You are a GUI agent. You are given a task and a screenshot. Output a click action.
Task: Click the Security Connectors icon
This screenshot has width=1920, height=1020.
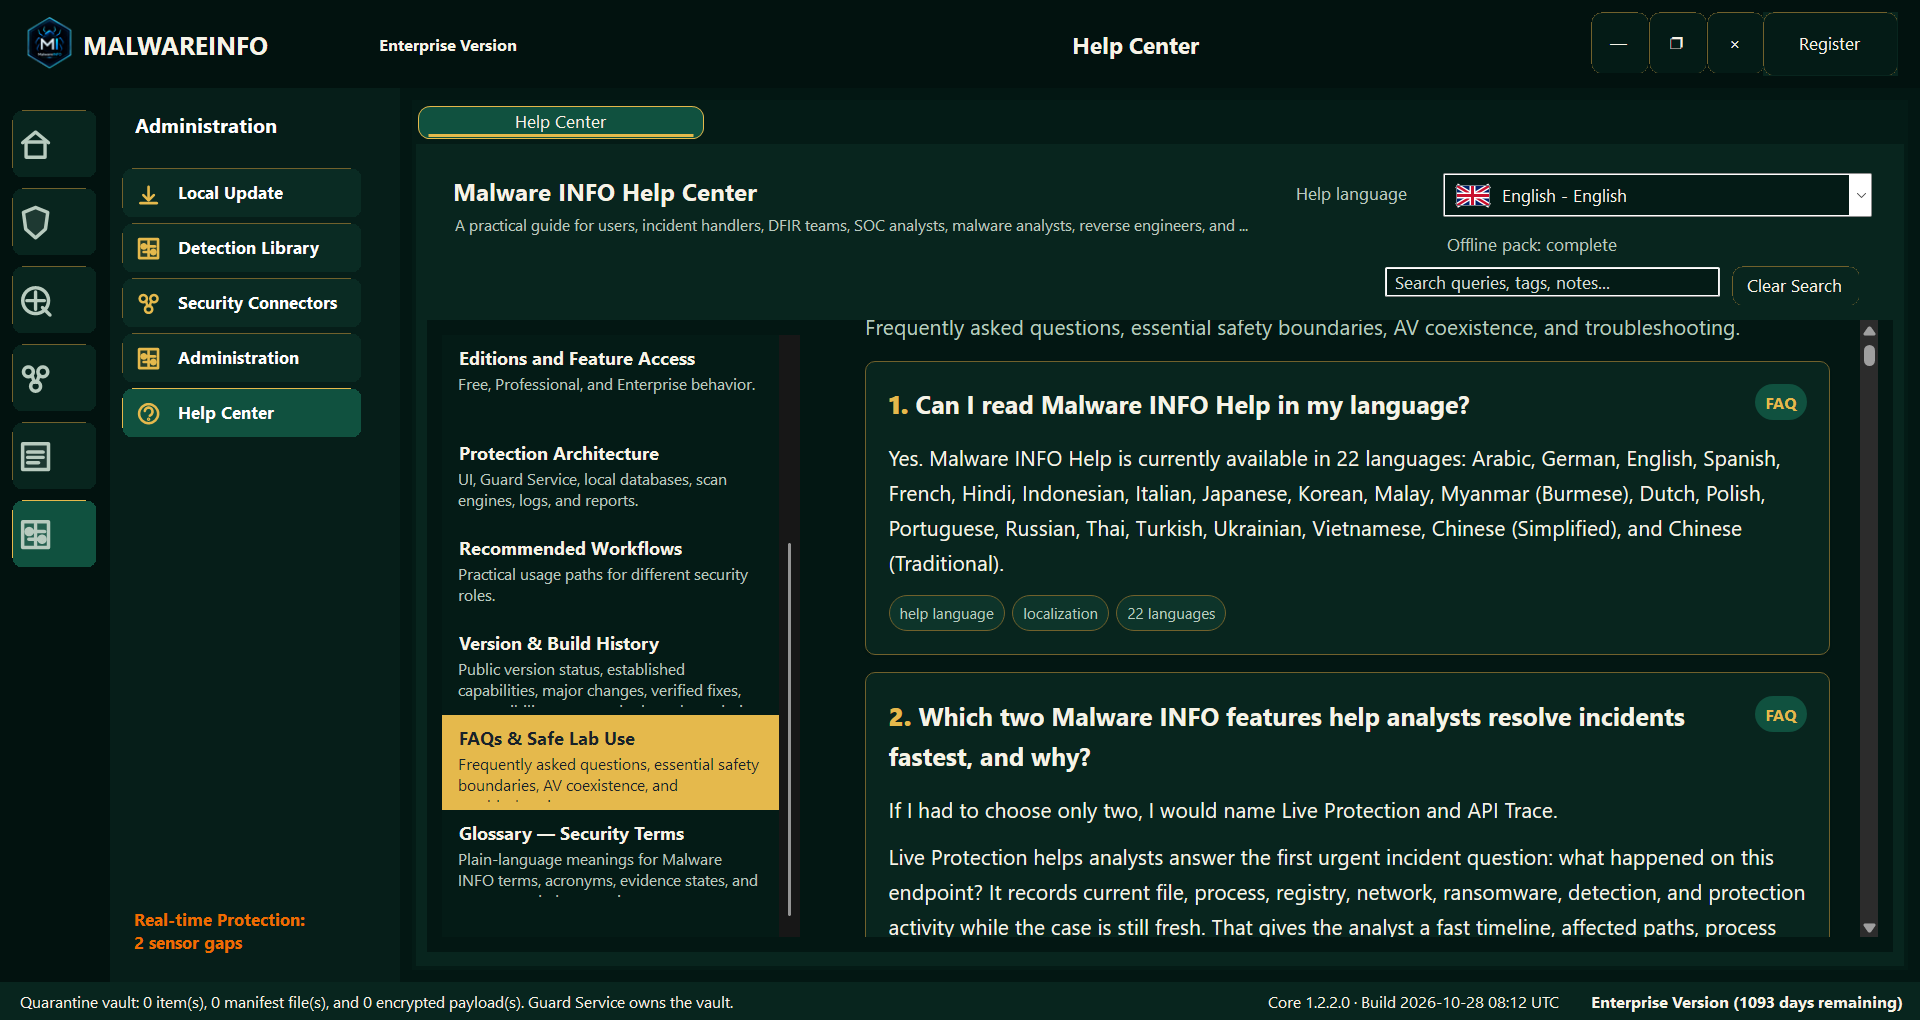coord(148,304)
